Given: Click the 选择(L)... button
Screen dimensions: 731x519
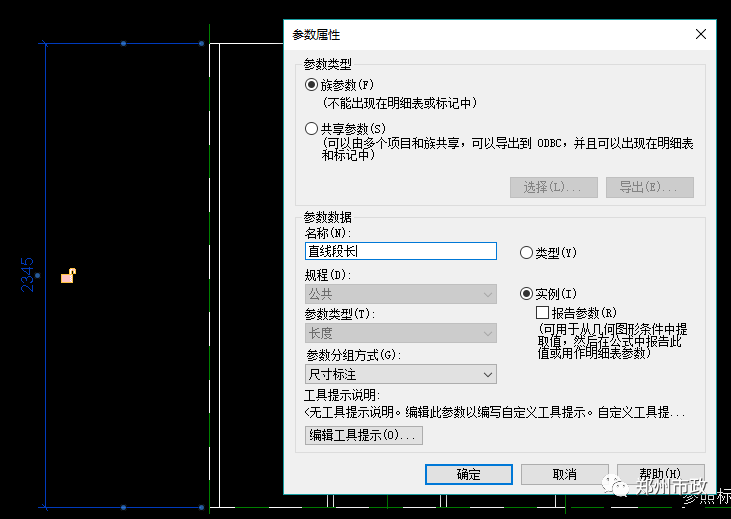Looking at the screenshot, I should tap(553, 187).
